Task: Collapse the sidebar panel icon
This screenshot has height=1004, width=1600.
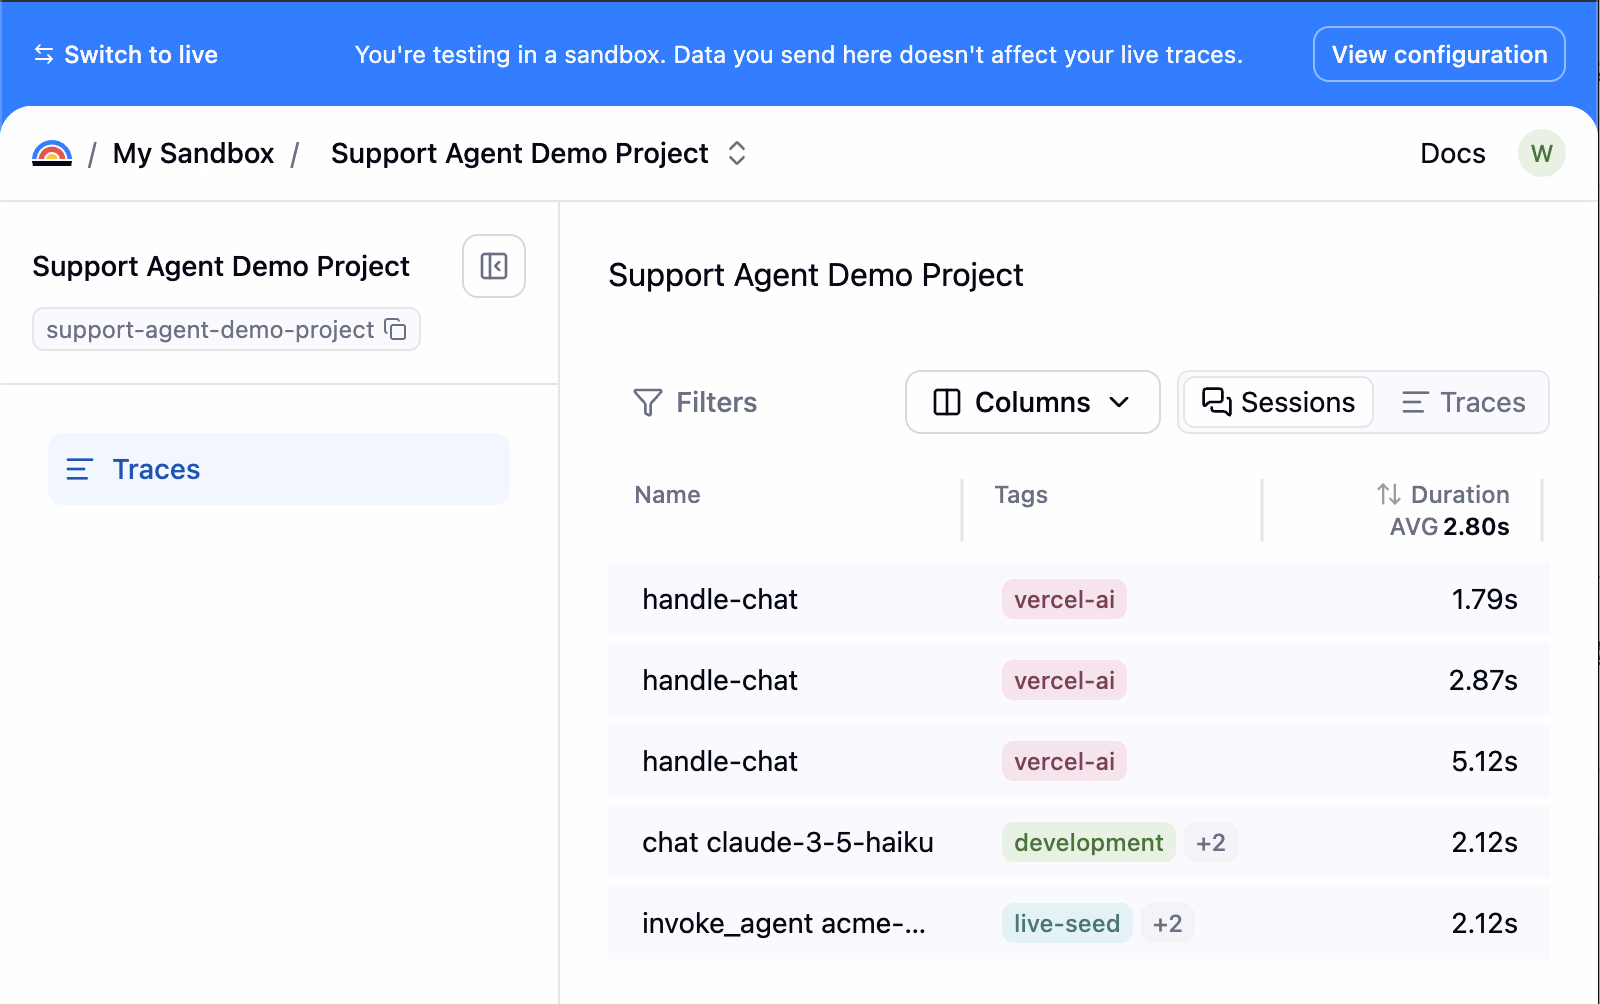Action: (494, 266)
